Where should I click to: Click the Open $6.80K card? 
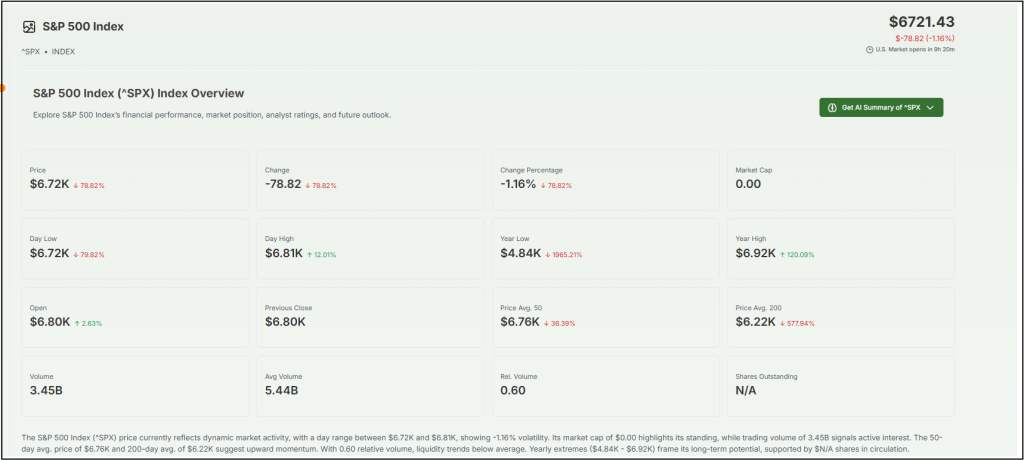(135, 317)
